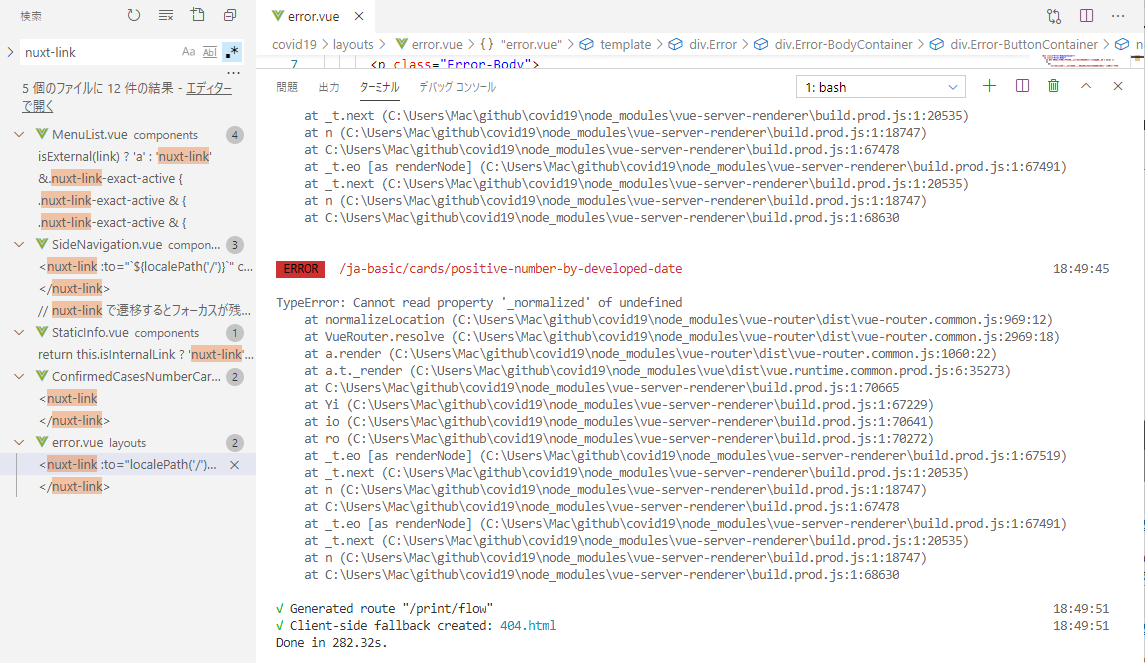Collapse MenuList.vue results group
This screenshot has height=663, width=1145.
tap(20, 134)
